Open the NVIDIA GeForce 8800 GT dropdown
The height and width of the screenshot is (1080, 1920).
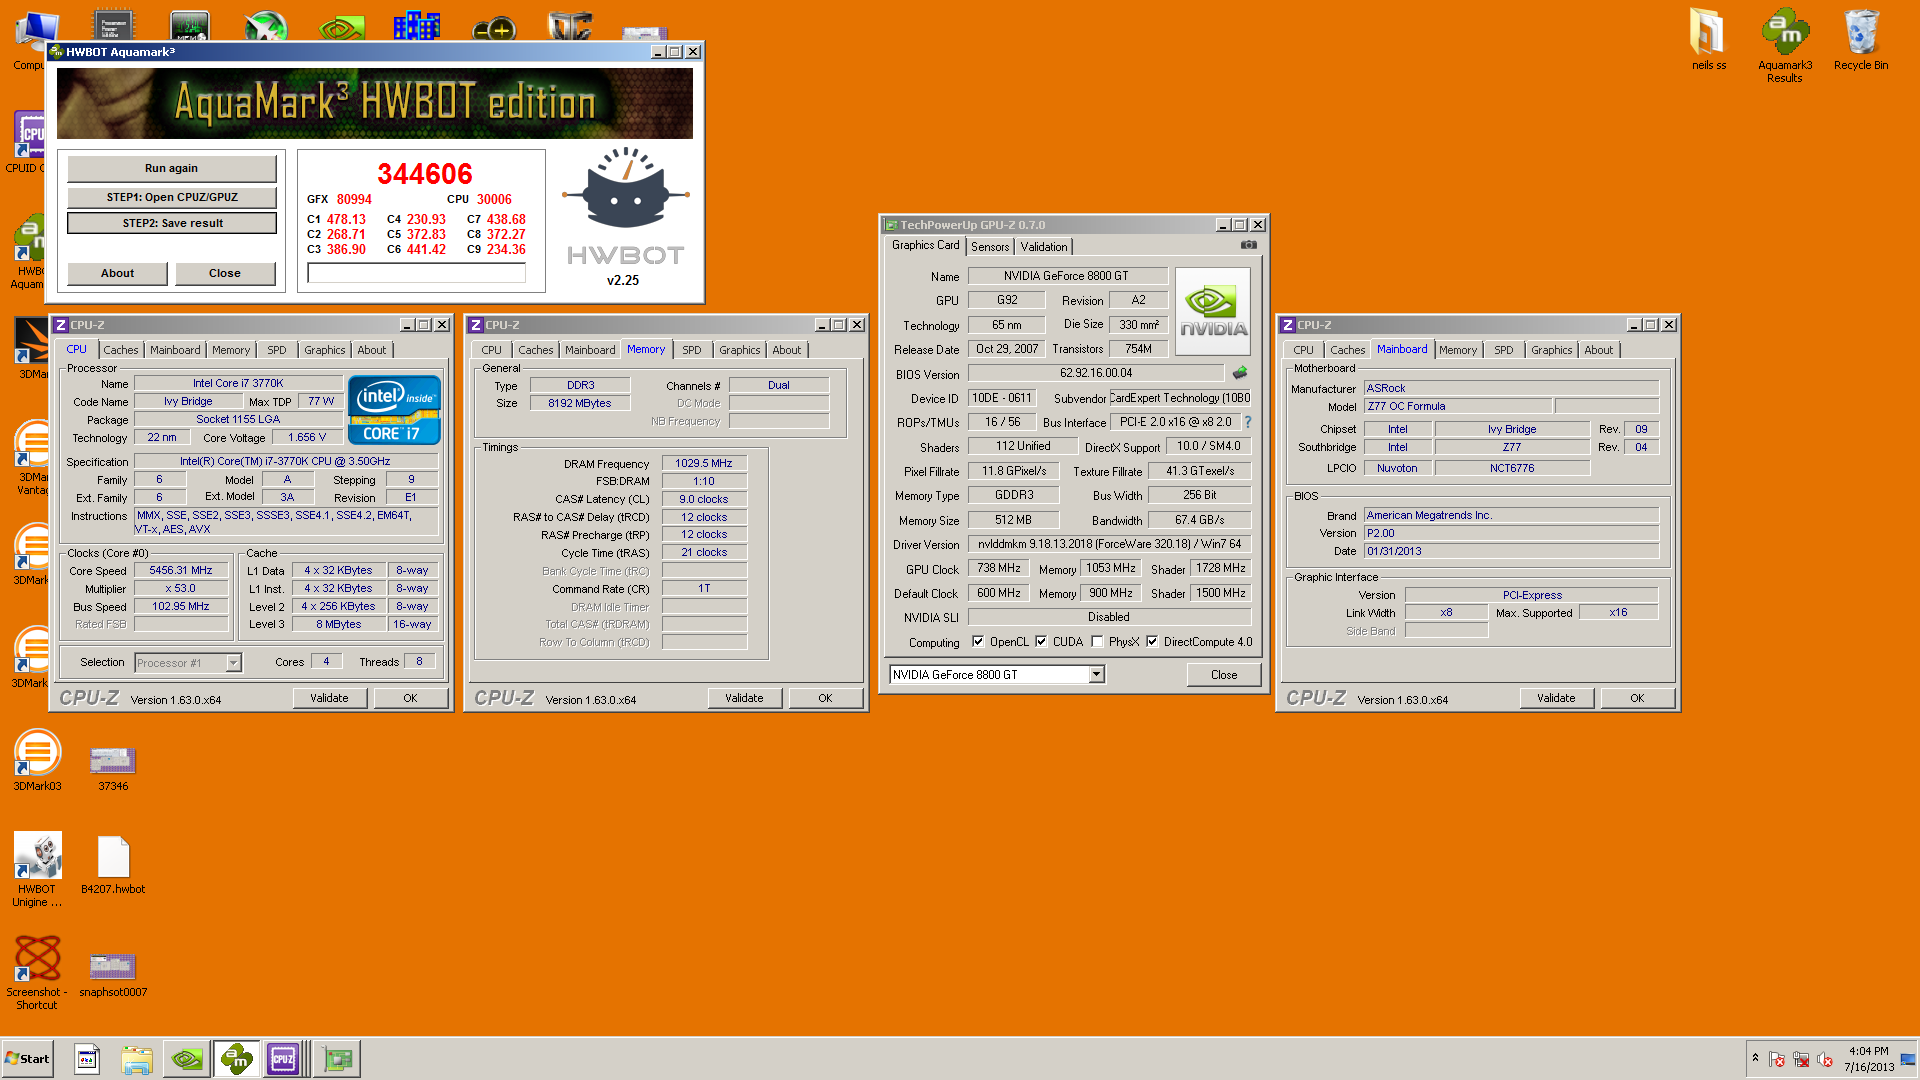point(1096,675)
